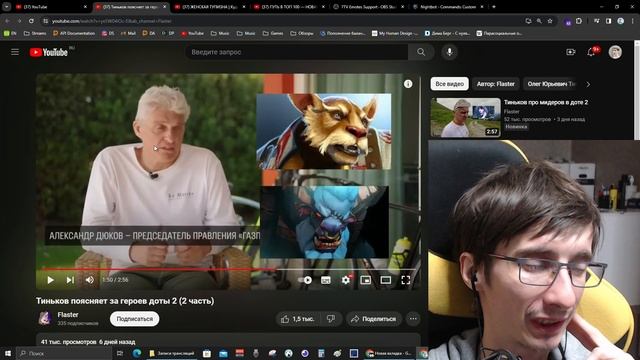Open Task View on the taskbar
Viewport: 640px width, 360px height.
tap(120, 353)
